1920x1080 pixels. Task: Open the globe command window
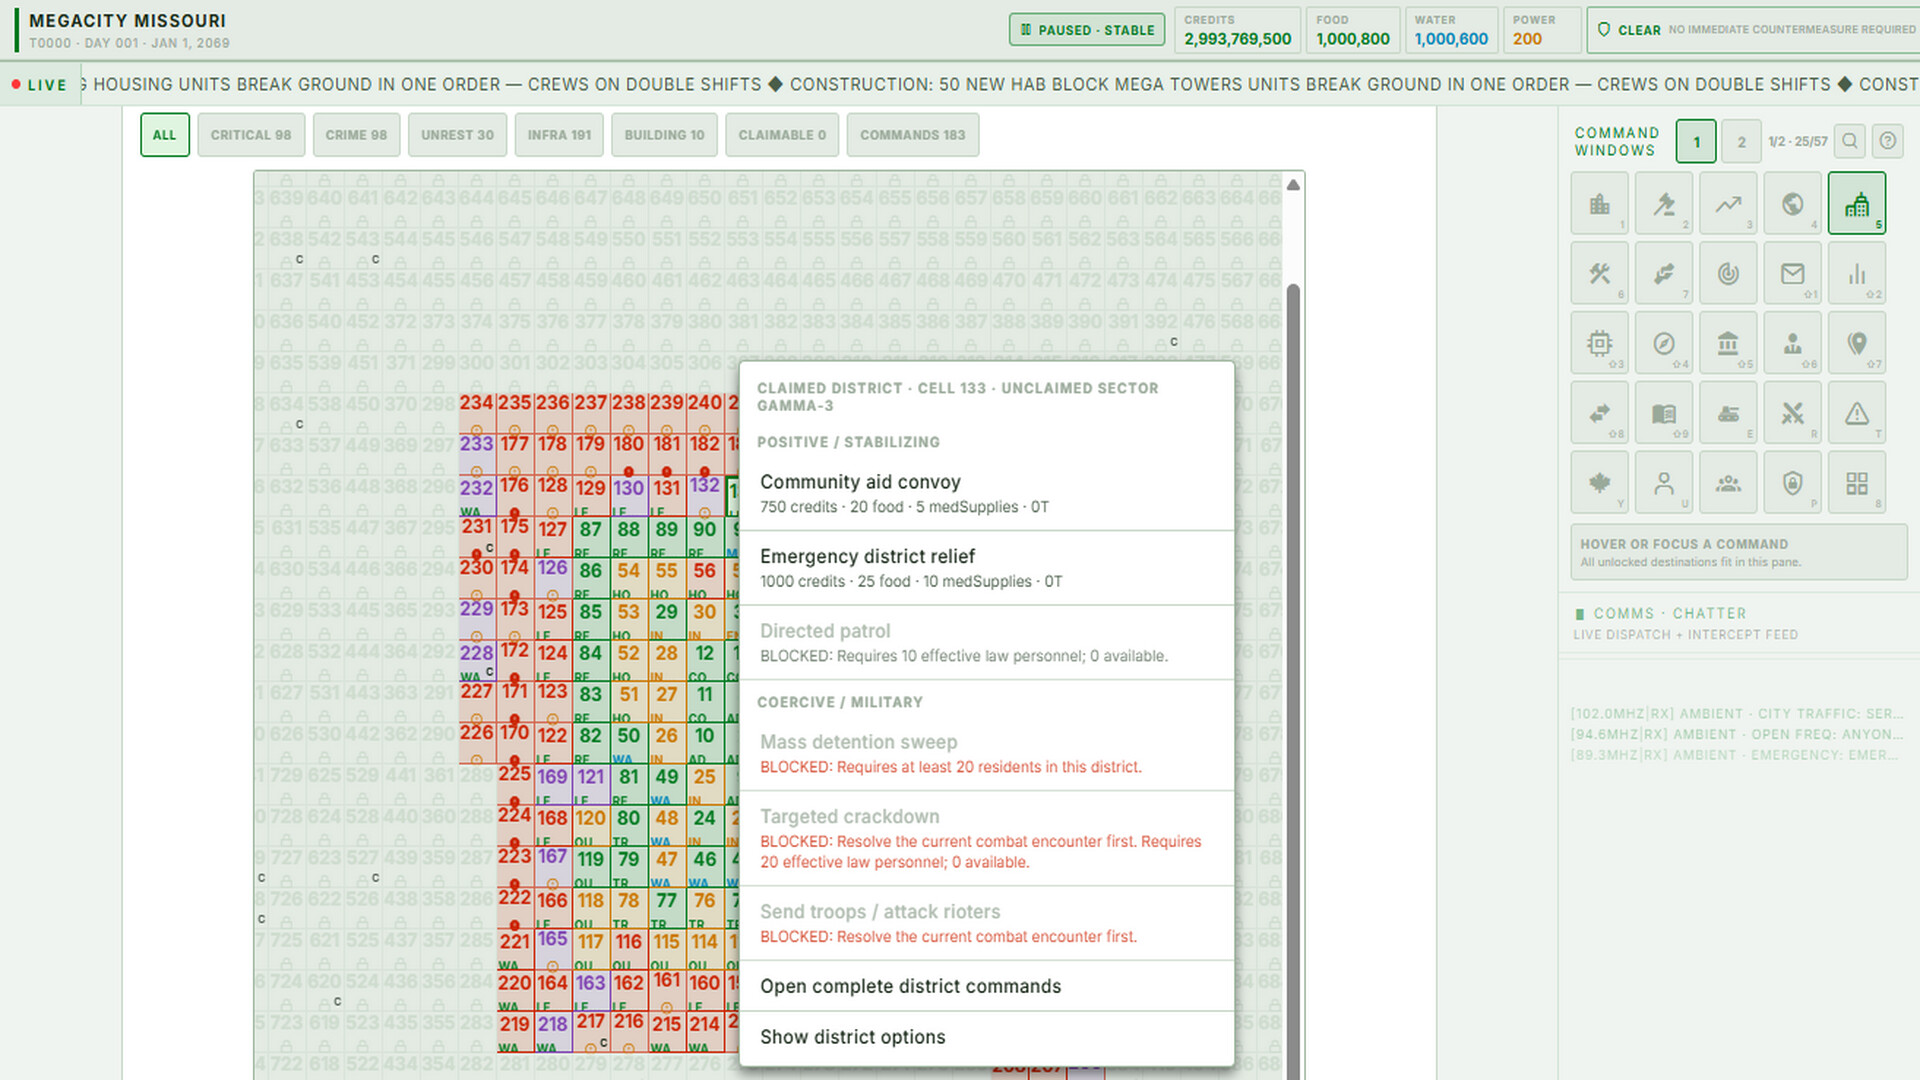point(1793,203)
